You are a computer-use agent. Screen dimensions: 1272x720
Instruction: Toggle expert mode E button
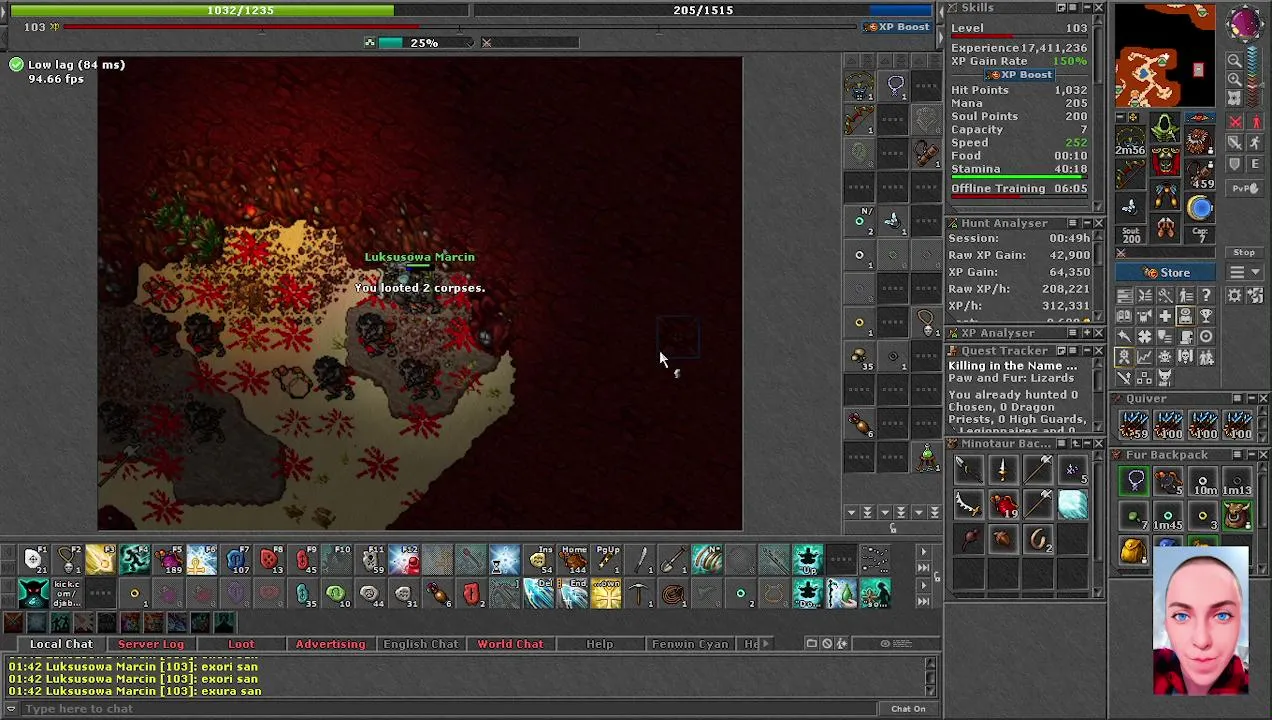point(1255,163)
